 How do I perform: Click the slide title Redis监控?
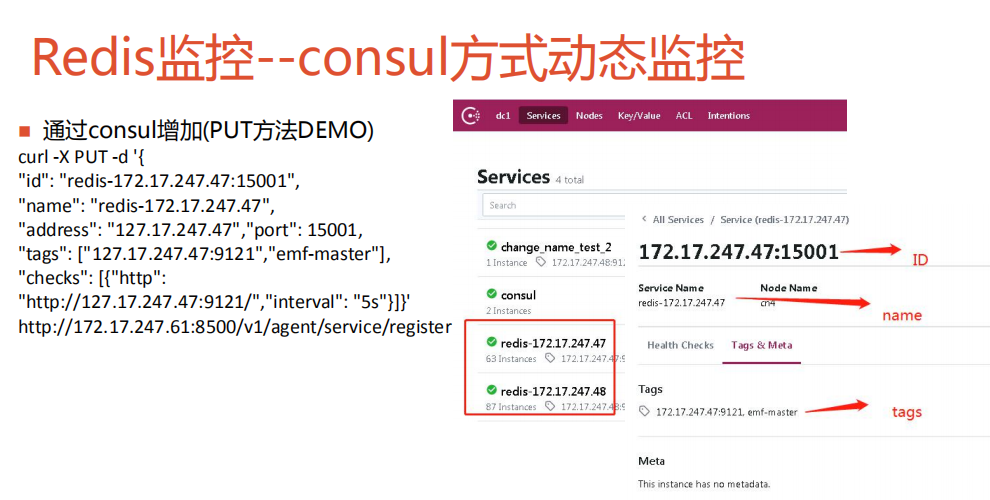click(x=387, y=58)
